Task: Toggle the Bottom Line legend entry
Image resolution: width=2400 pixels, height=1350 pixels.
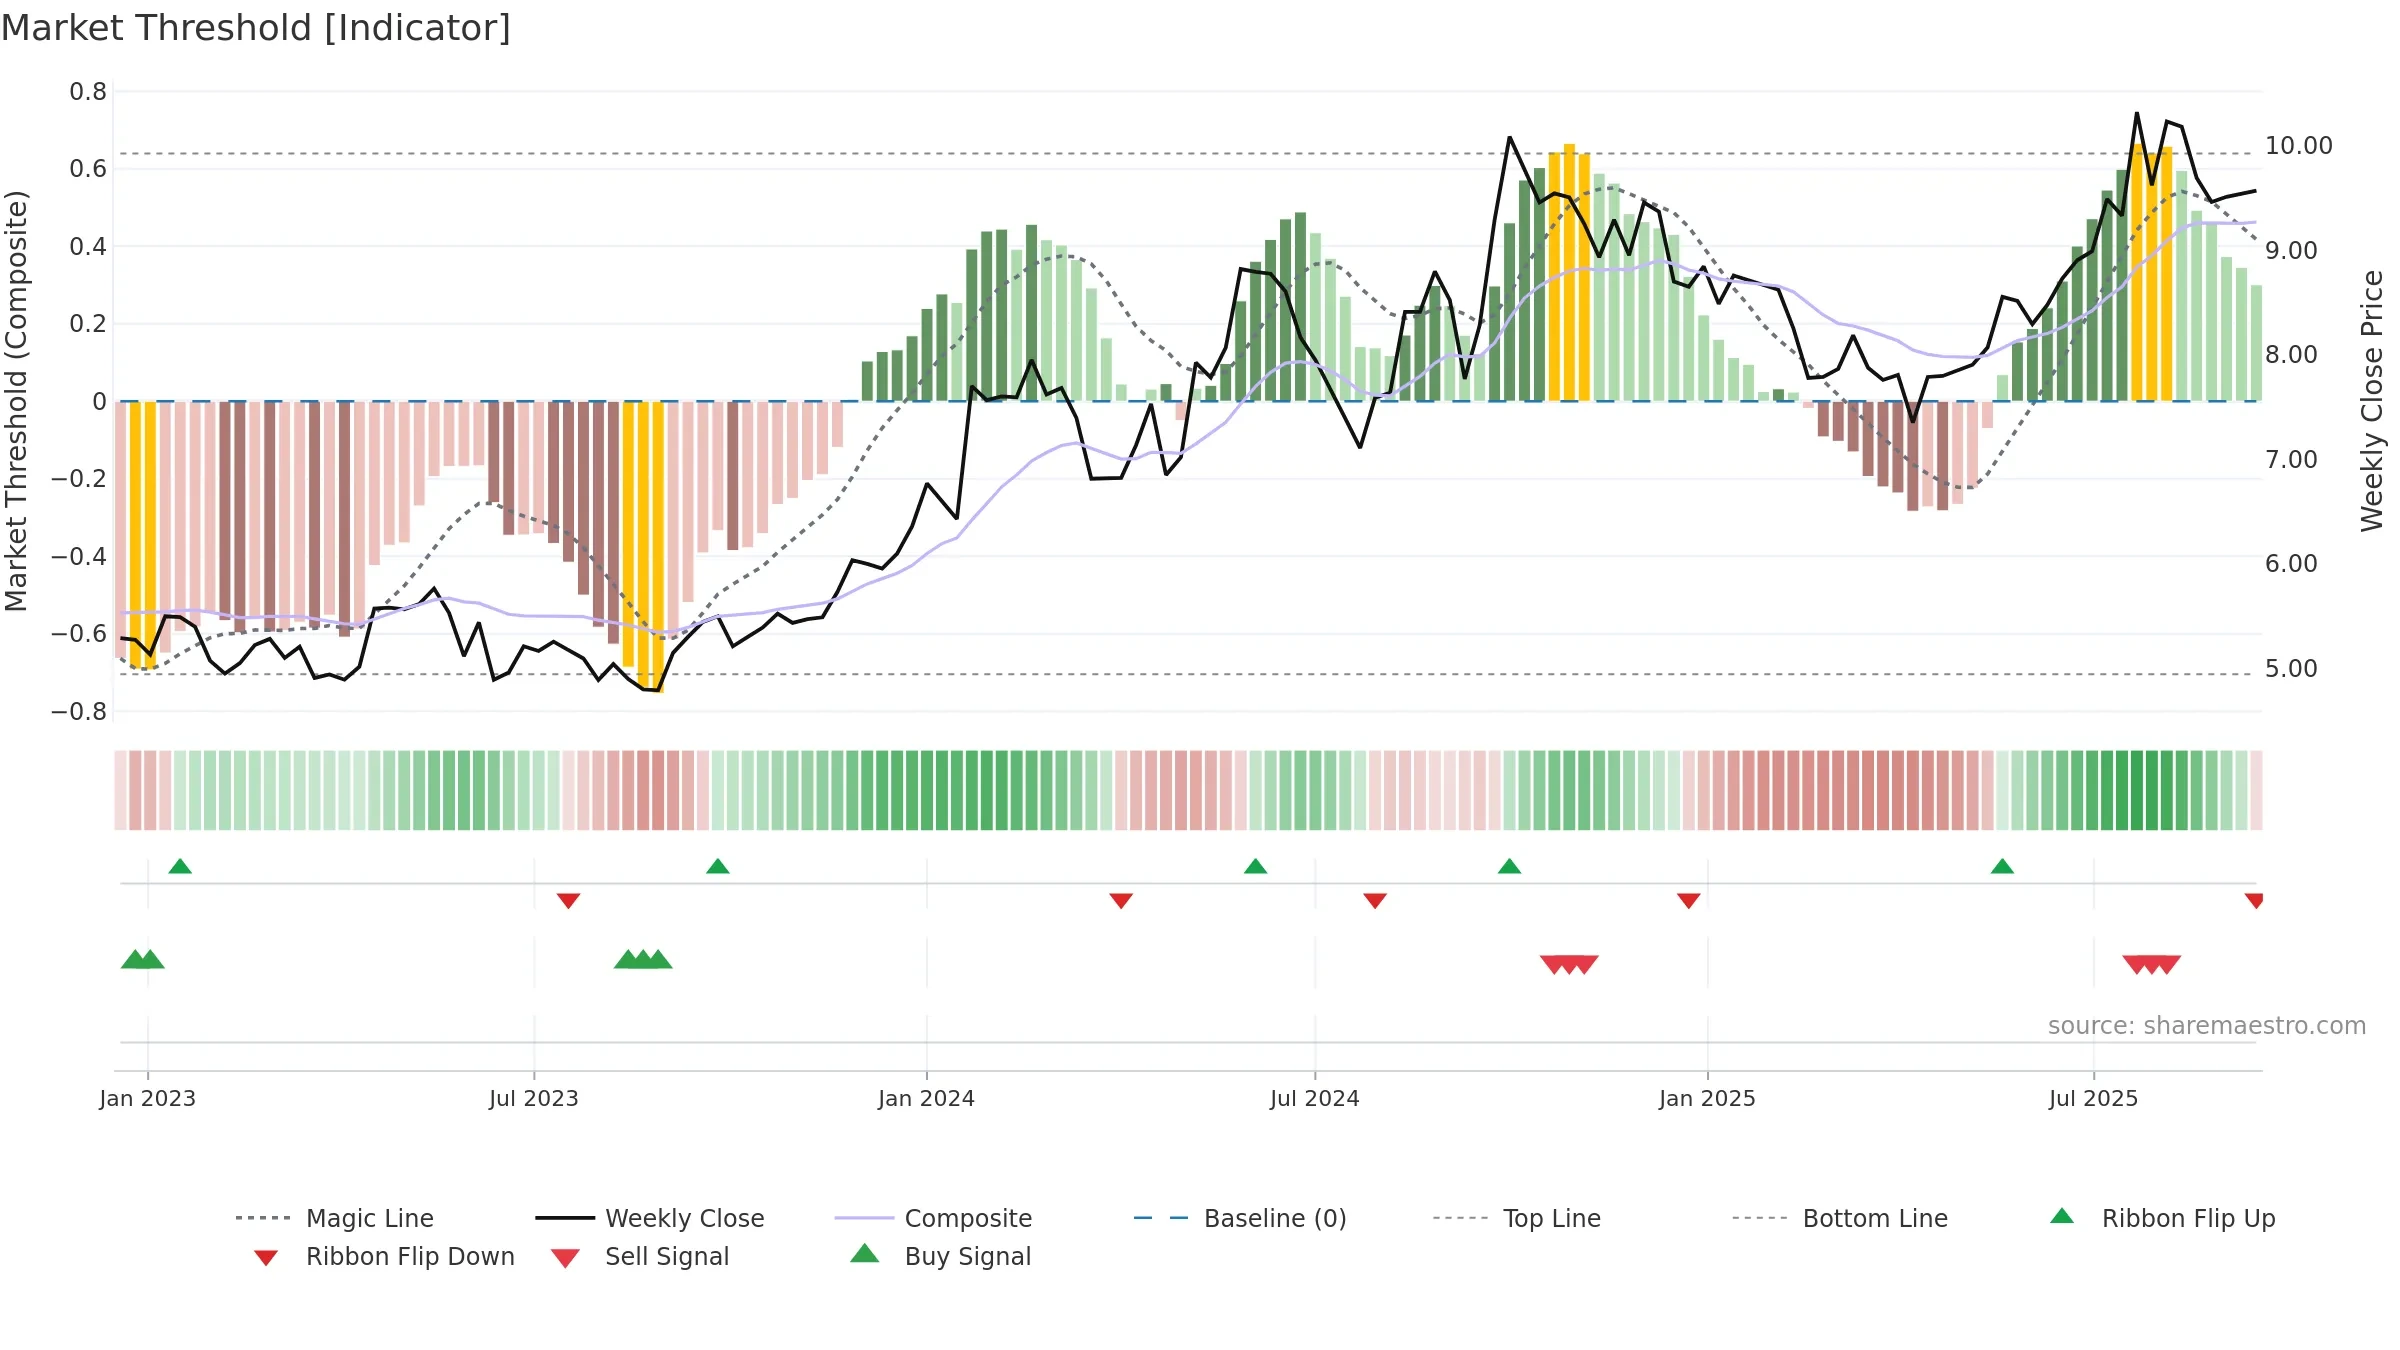Action: coord(1840,1218)
